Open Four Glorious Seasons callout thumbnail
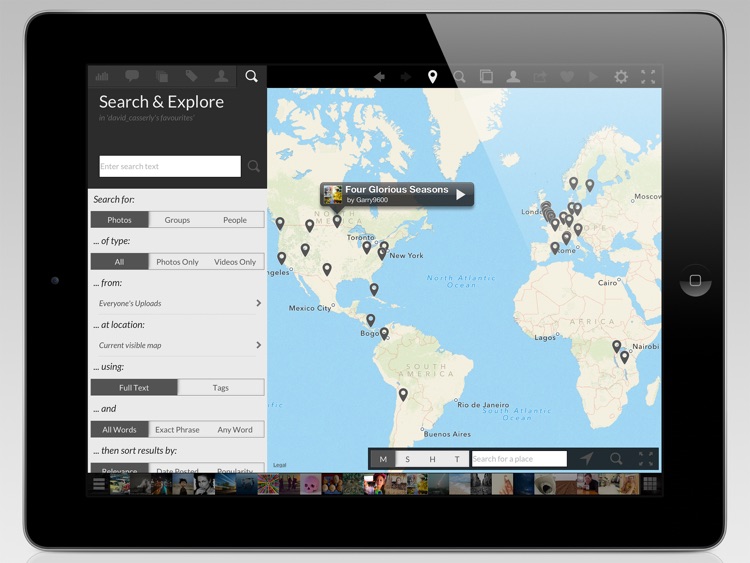Image resolution: width=750 pixels, height=563 pixels. (333, 195)
